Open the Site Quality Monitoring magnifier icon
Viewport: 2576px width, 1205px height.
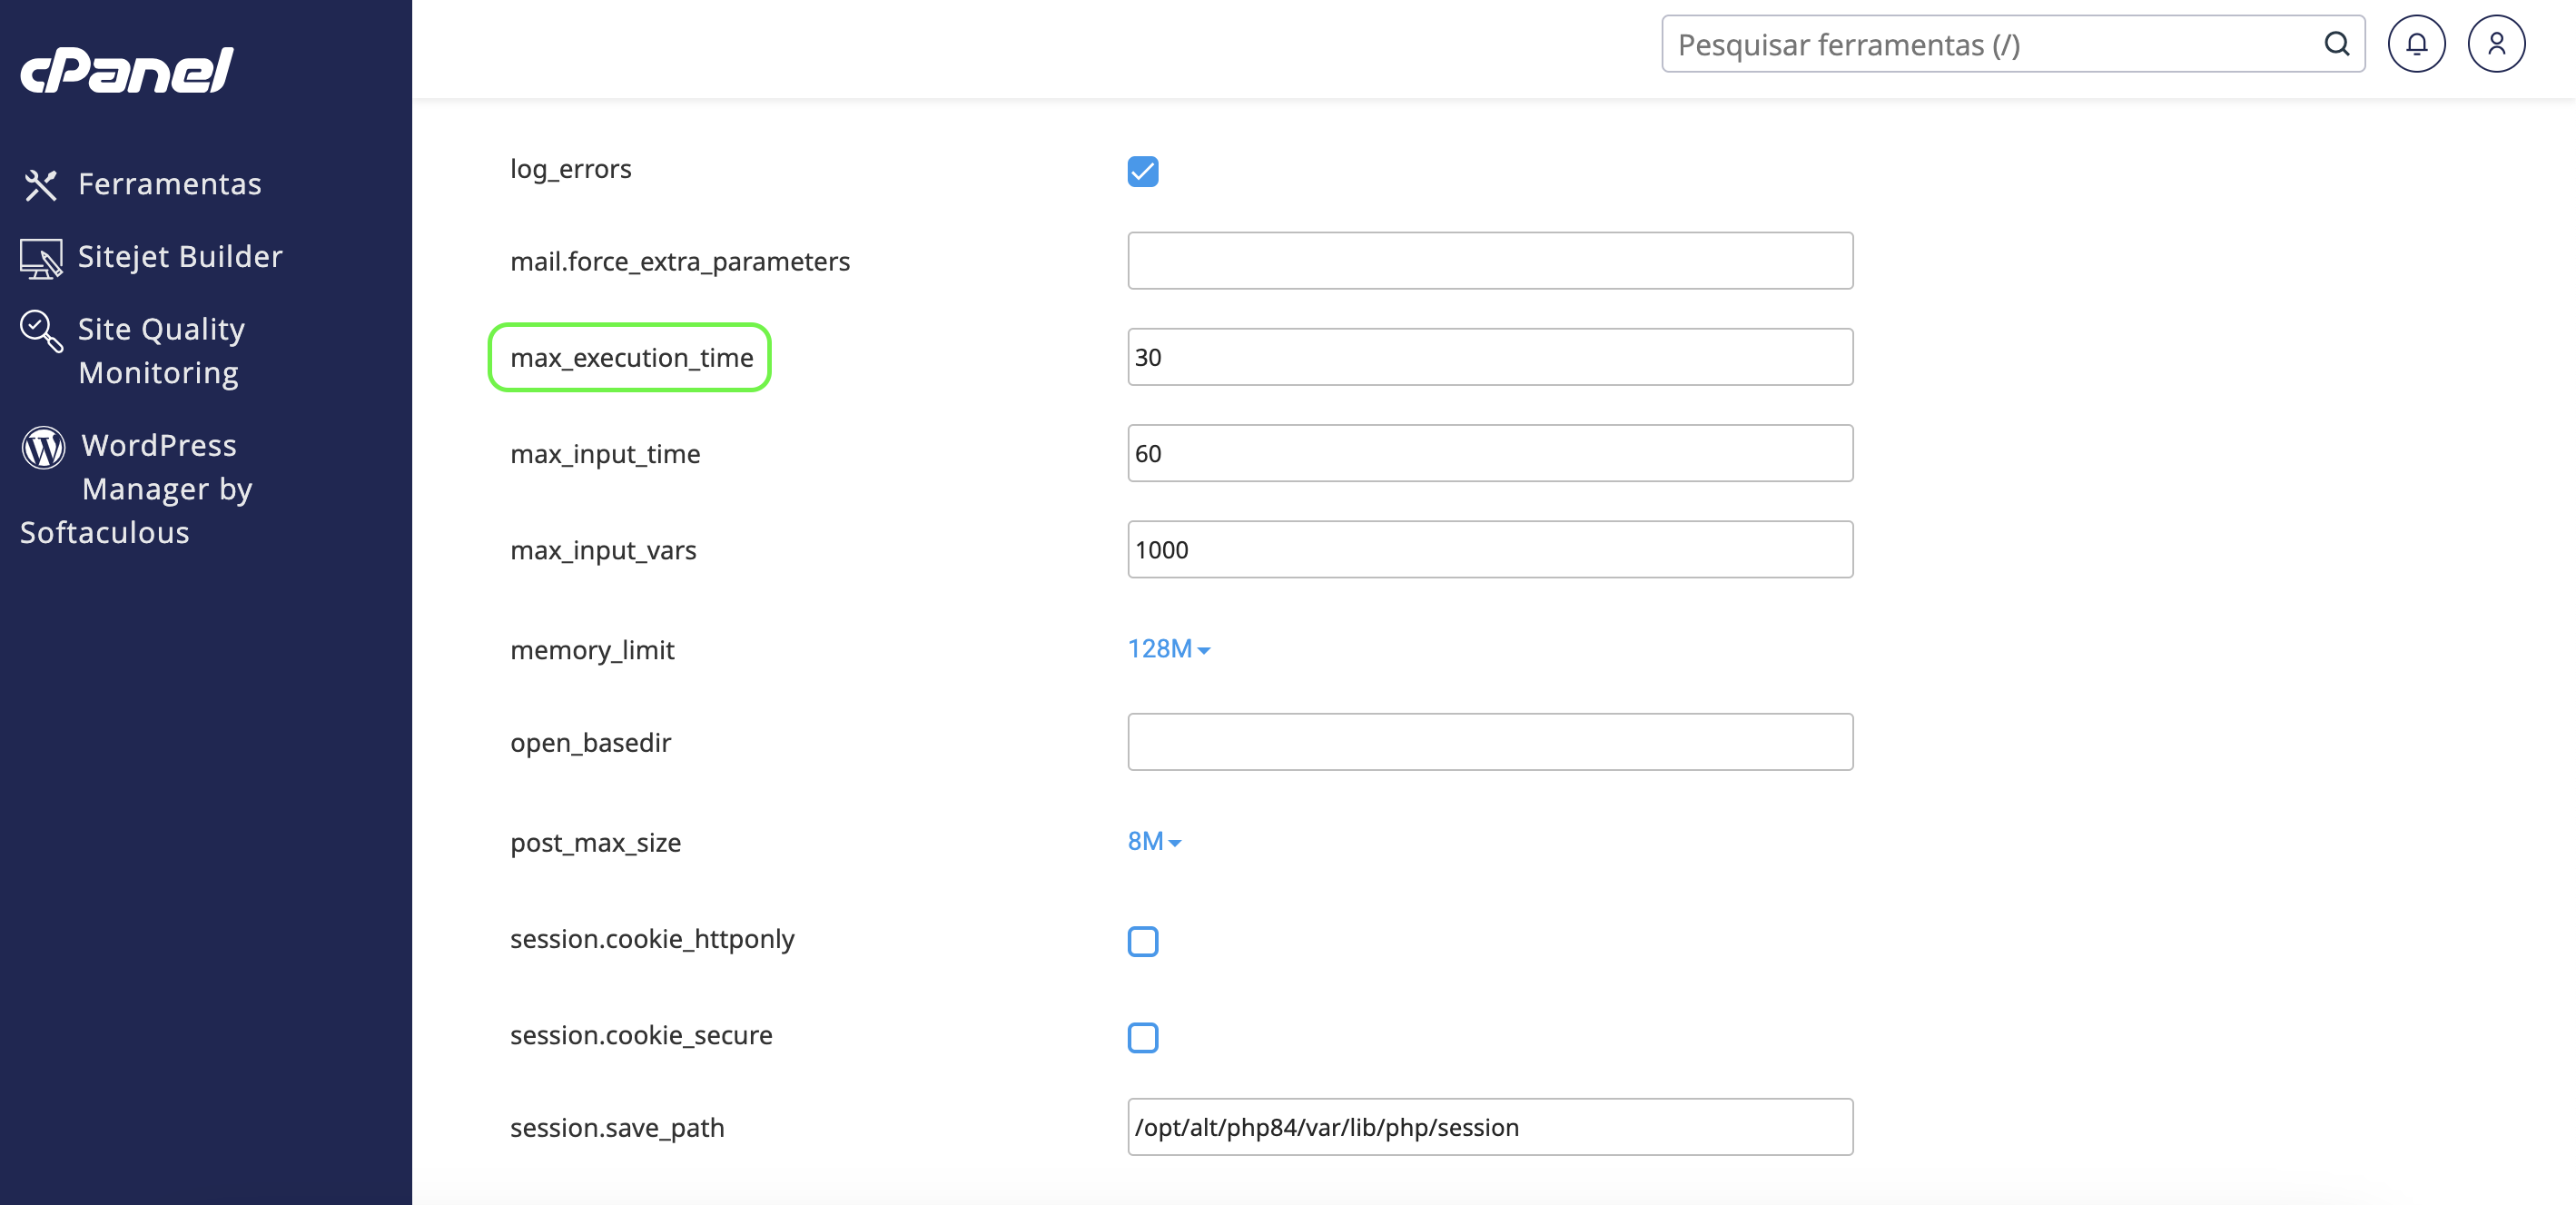(41, 331)
